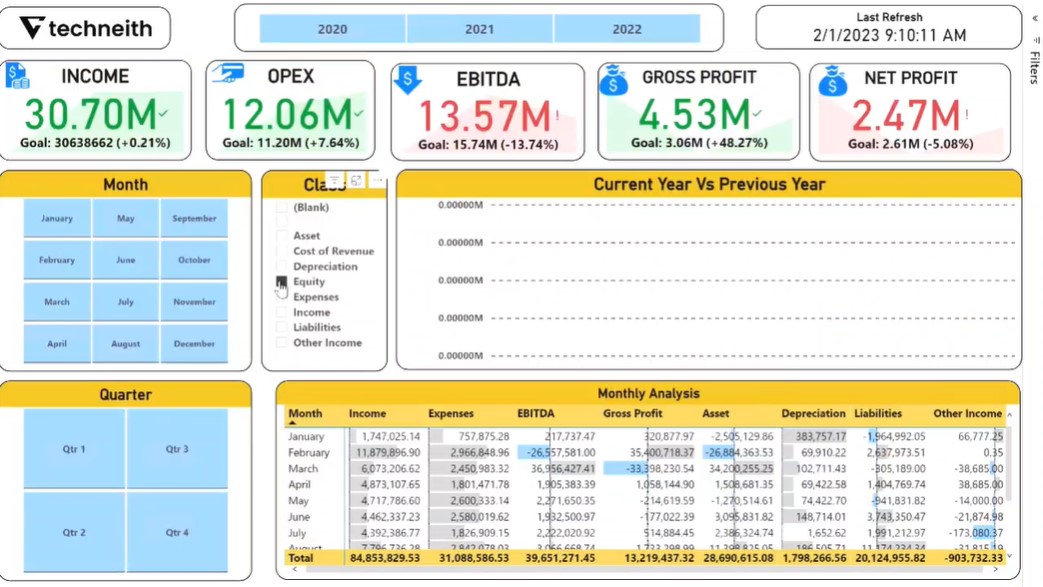Click the filter lines icon on Class slicer header
Viewport: 1043px width, 587px height.
333,180
